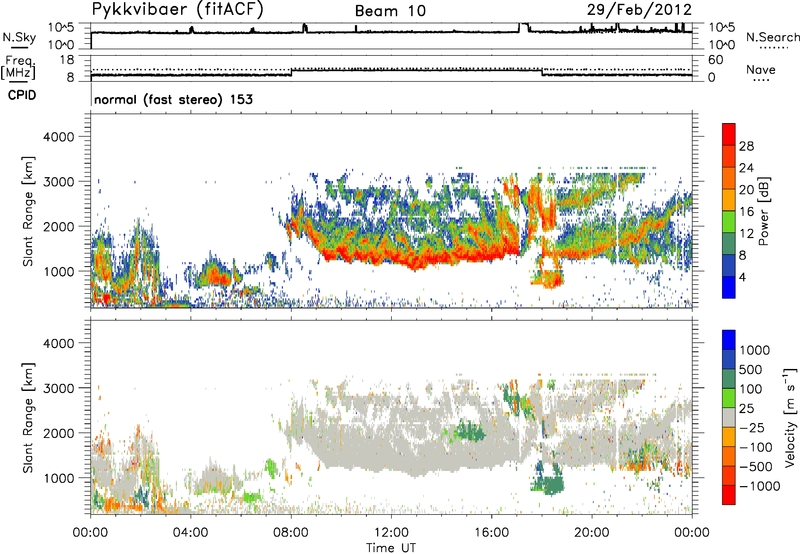Screen dimensions: 800x554
Task: Click the '12:00' time axis tick label
Action: pos(391,533)
